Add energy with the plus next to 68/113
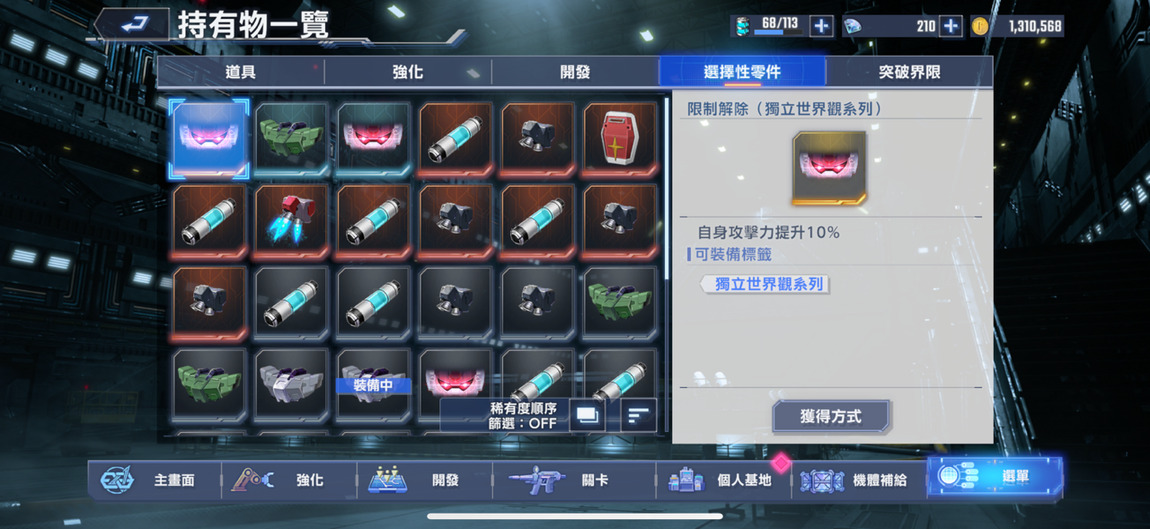The width and height of the screenshot is (1150, 529). click(x=821, y=26)
